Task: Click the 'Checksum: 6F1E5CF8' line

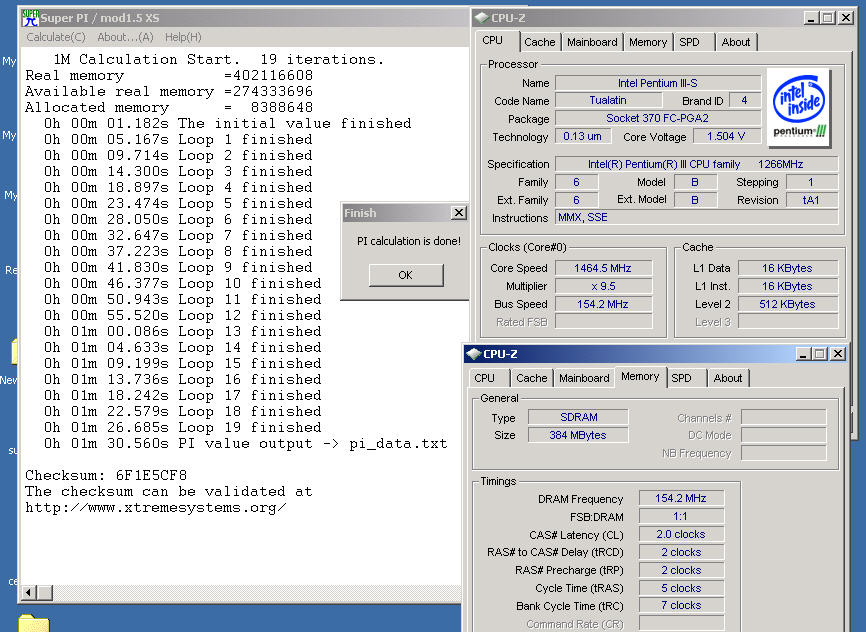Action: click(x=106, y=475)
